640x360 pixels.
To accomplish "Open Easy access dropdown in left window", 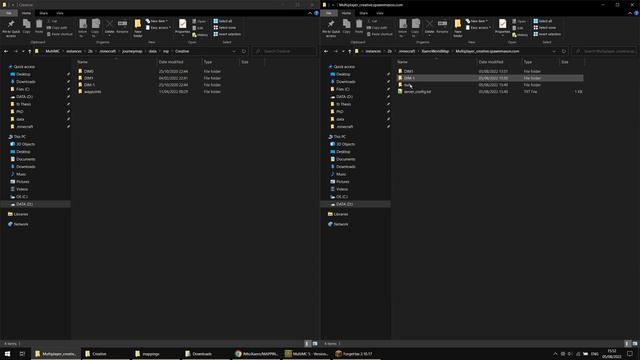I will click(x=158, y=28).
